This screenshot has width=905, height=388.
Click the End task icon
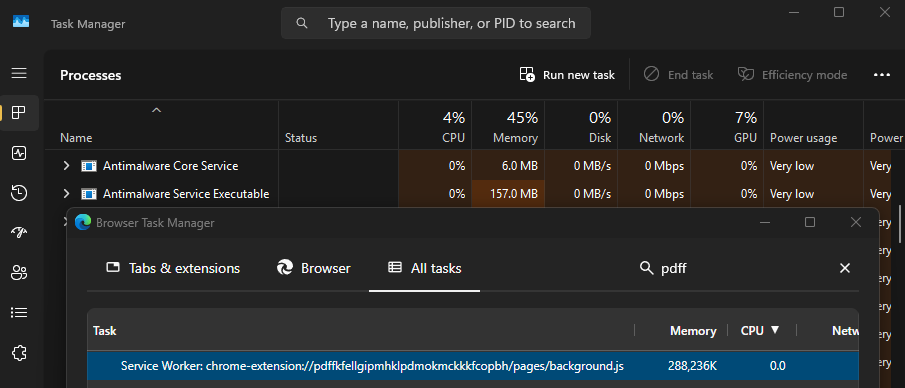[x=651, y=74]
